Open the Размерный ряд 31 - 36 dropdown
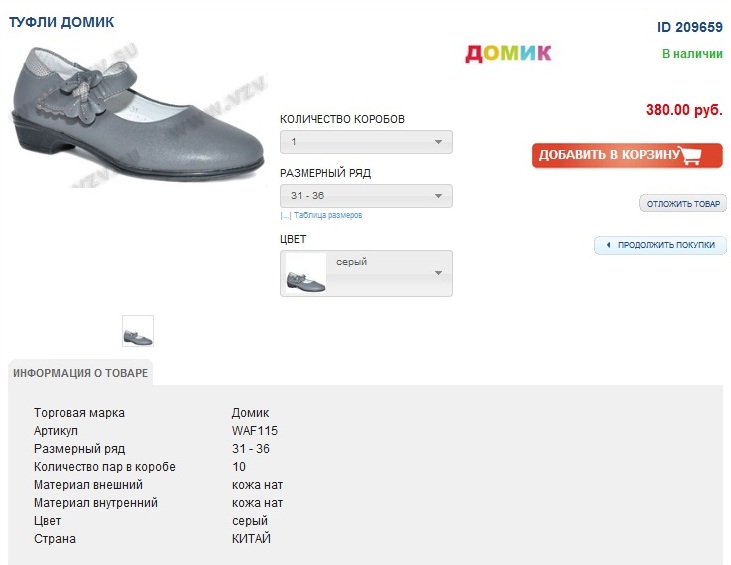Screen dimensions: 731x565 pos(366,196)
